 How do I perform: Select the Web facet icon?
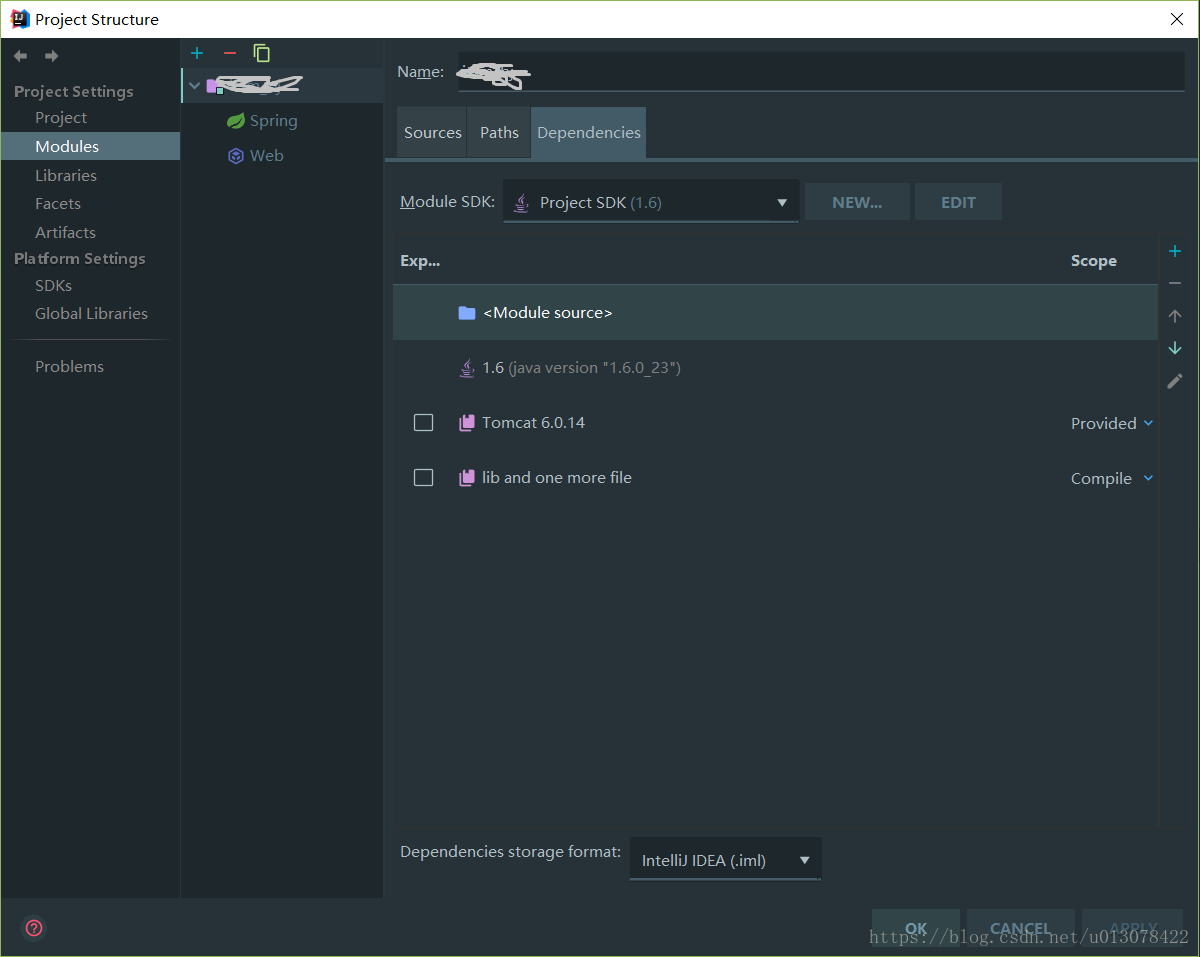[x=236, y=156]
